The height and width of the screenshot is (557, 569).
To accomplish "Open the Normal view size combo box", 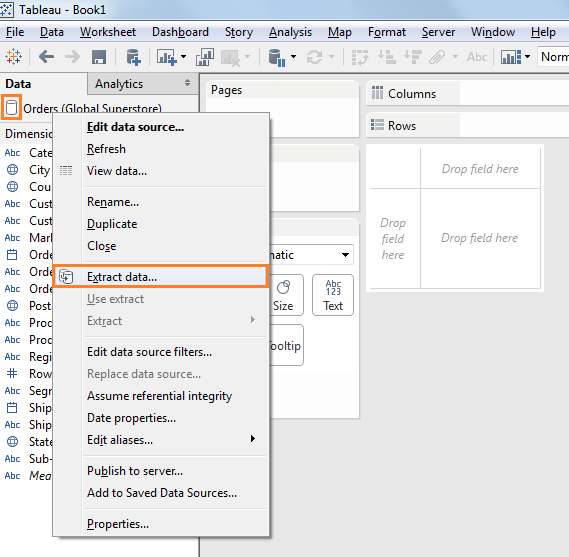I will [553, 57].
